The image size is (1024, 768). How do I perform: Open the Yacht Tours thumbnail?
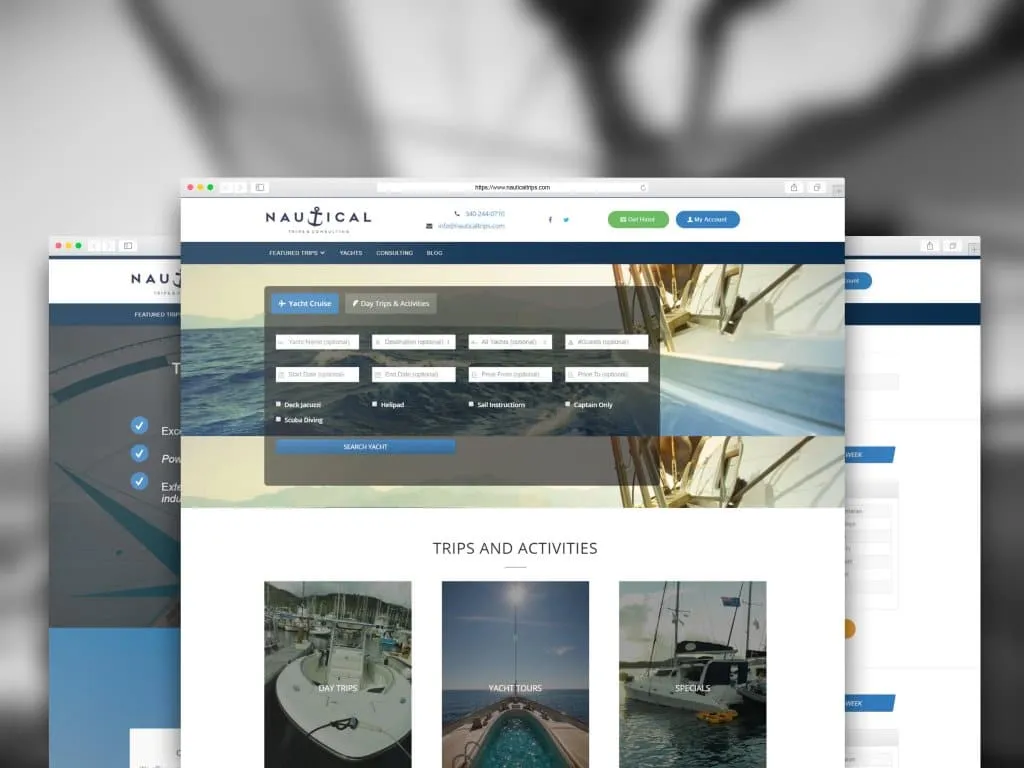coord(515,673)
